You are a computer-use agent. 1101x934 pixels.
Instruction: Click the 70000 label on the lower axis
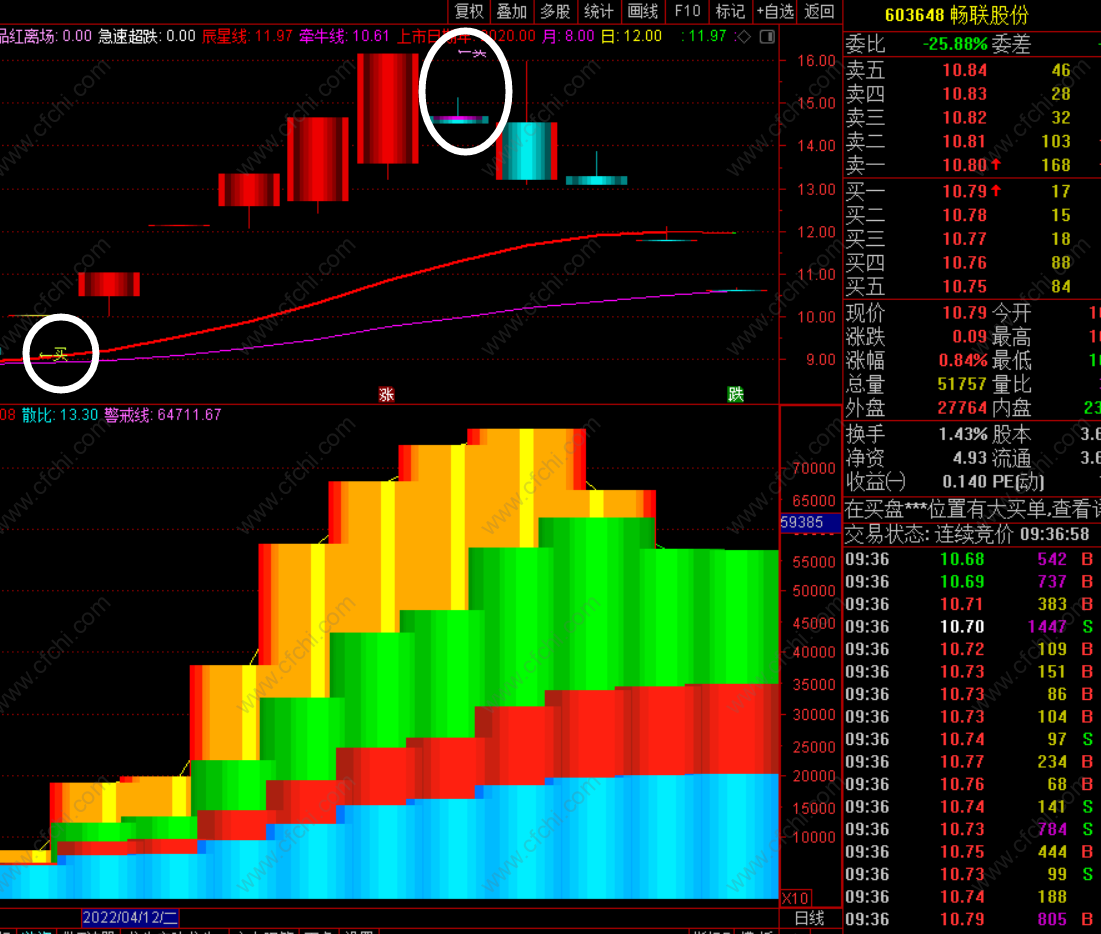[x=813, y=468]
